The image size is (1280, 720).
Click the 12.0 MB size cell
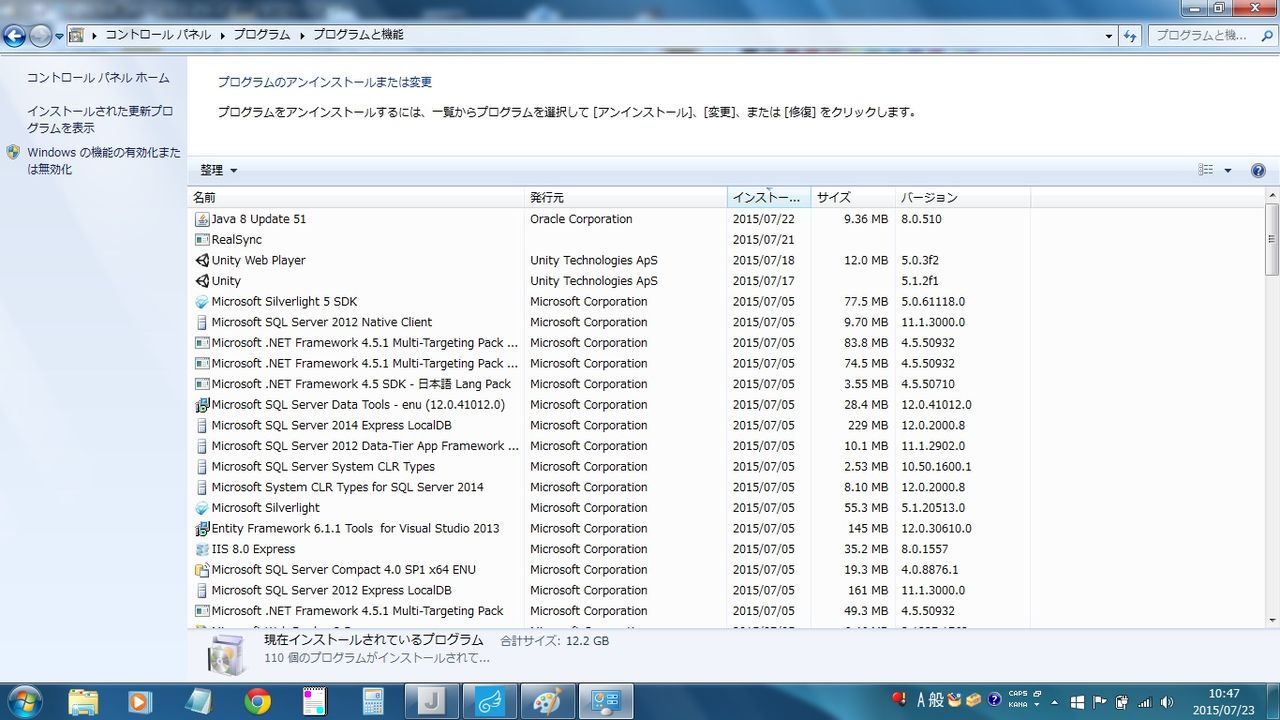pos(866,260)
